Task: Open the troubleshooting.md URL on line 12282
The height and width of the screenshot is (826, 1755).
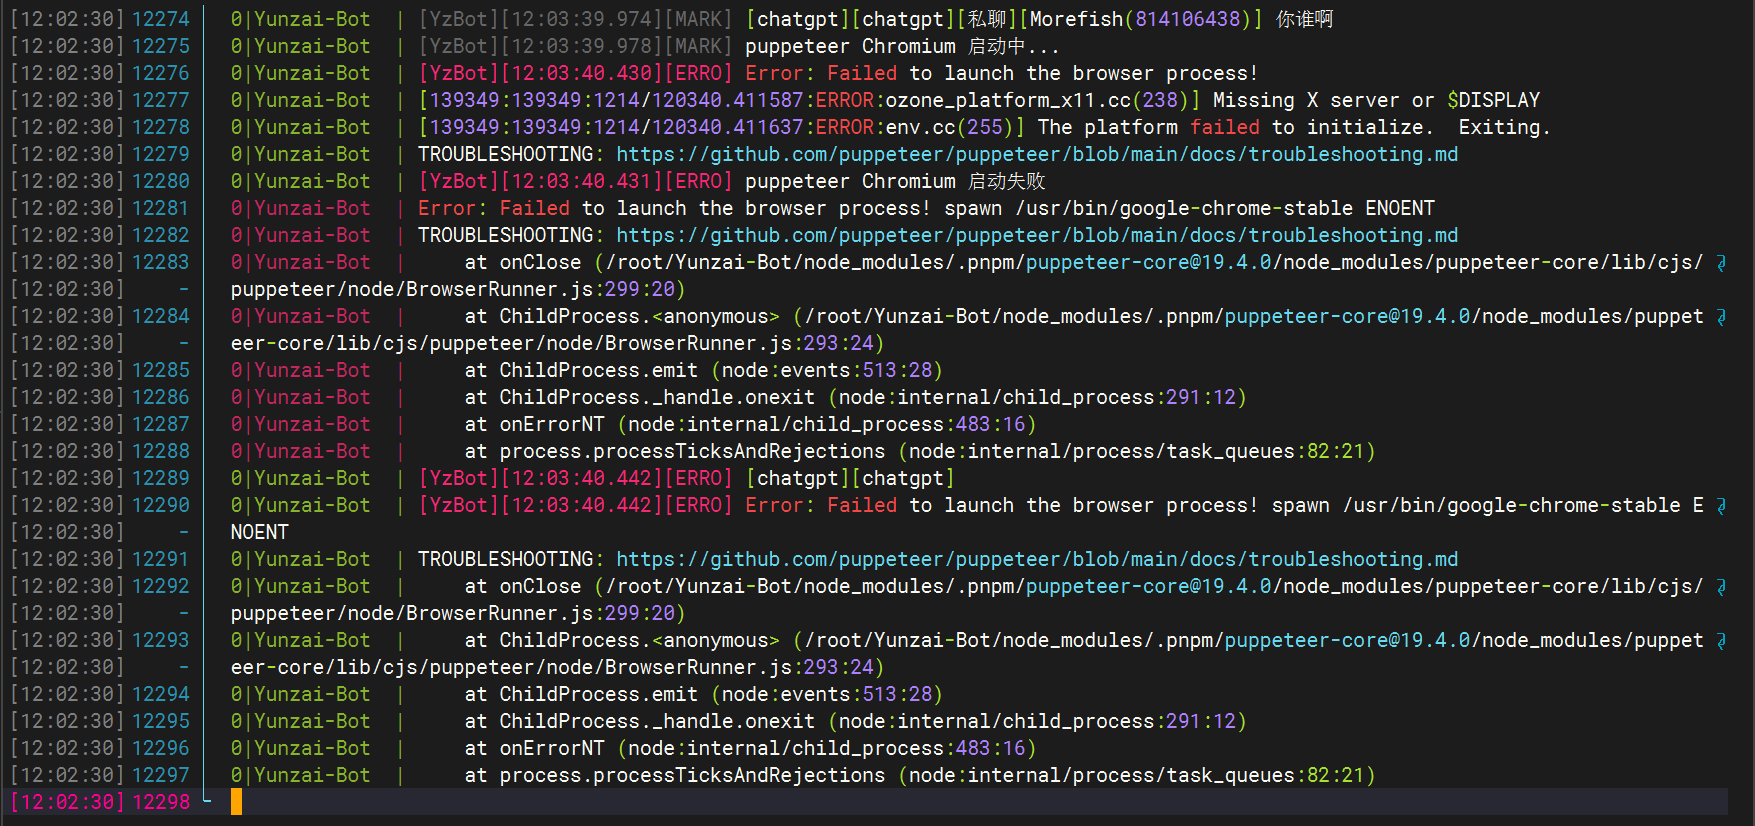Action: 1037,235
